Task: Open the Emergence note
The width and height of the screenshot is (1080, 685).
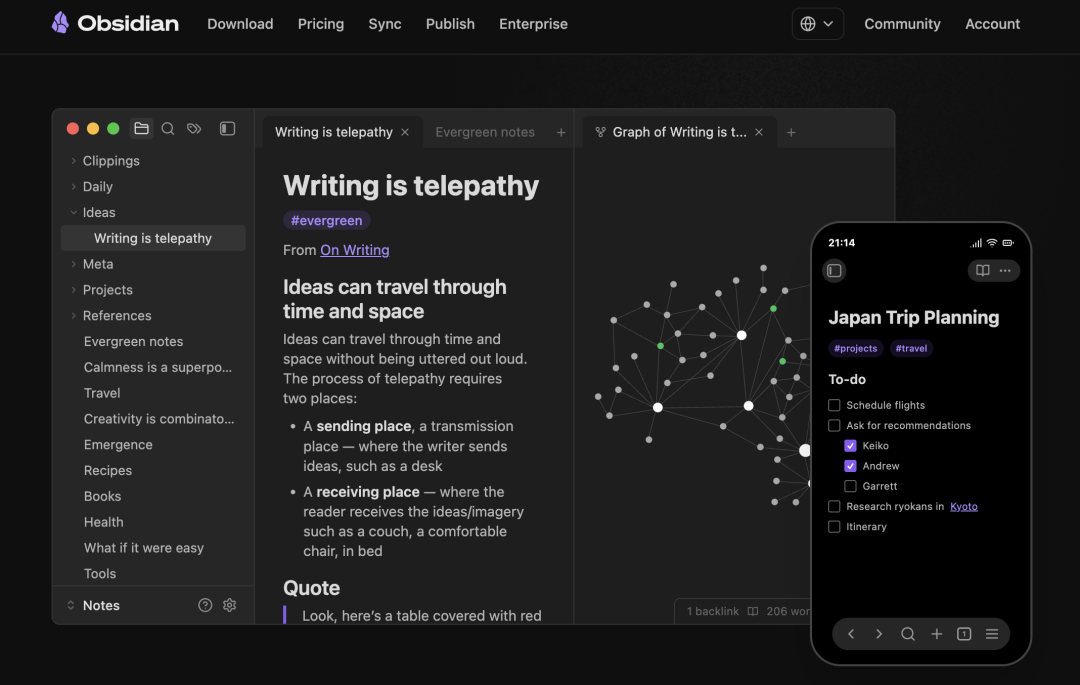Action: pos(118,445)
